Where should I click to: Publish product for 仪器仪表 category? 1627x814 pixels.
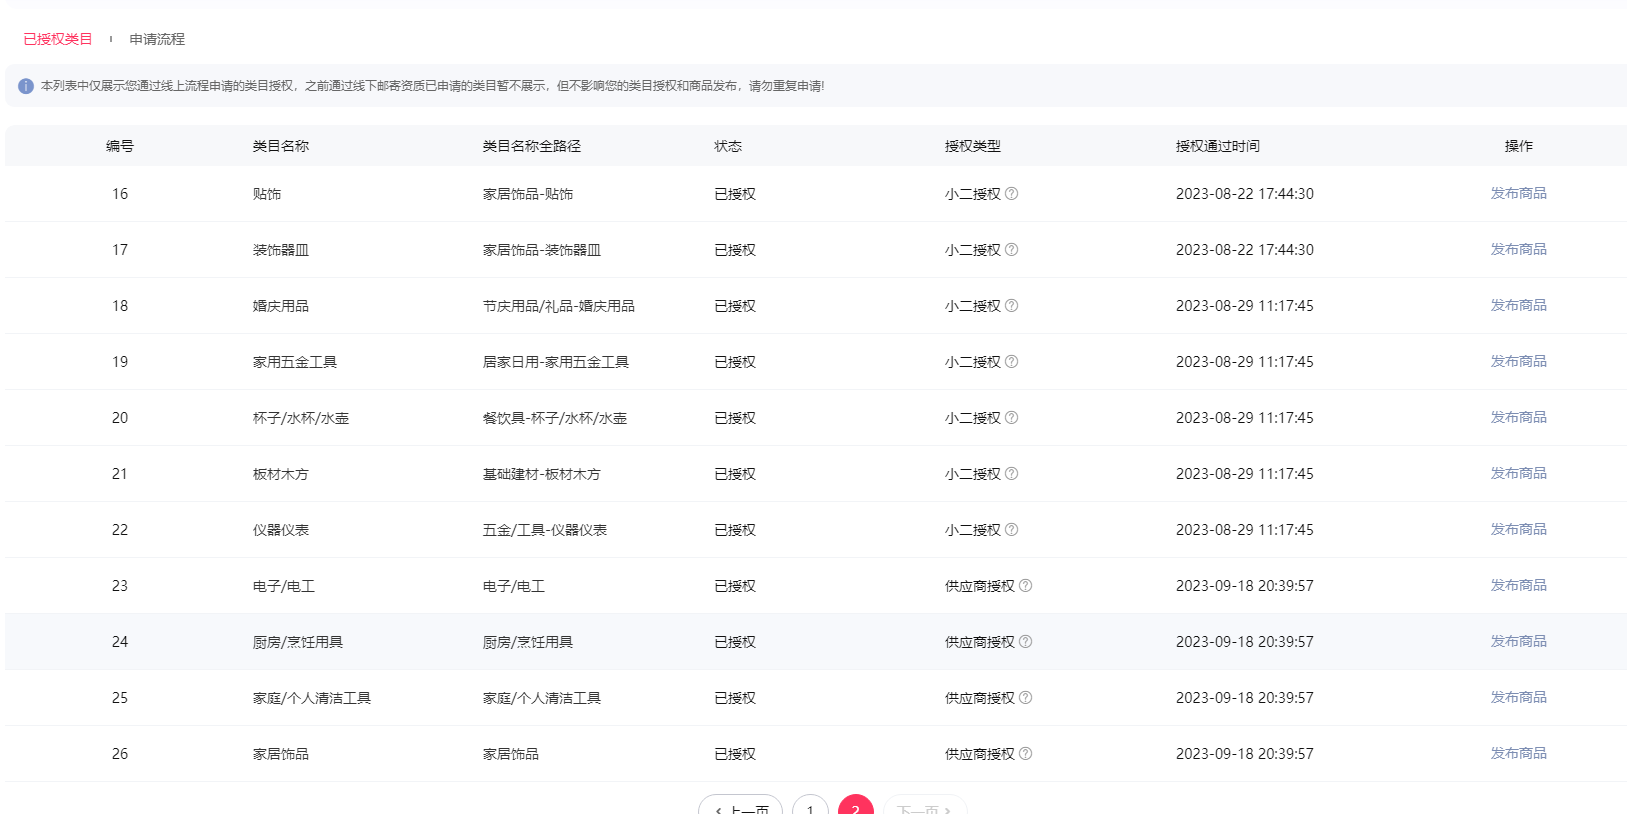(1518, 529)
